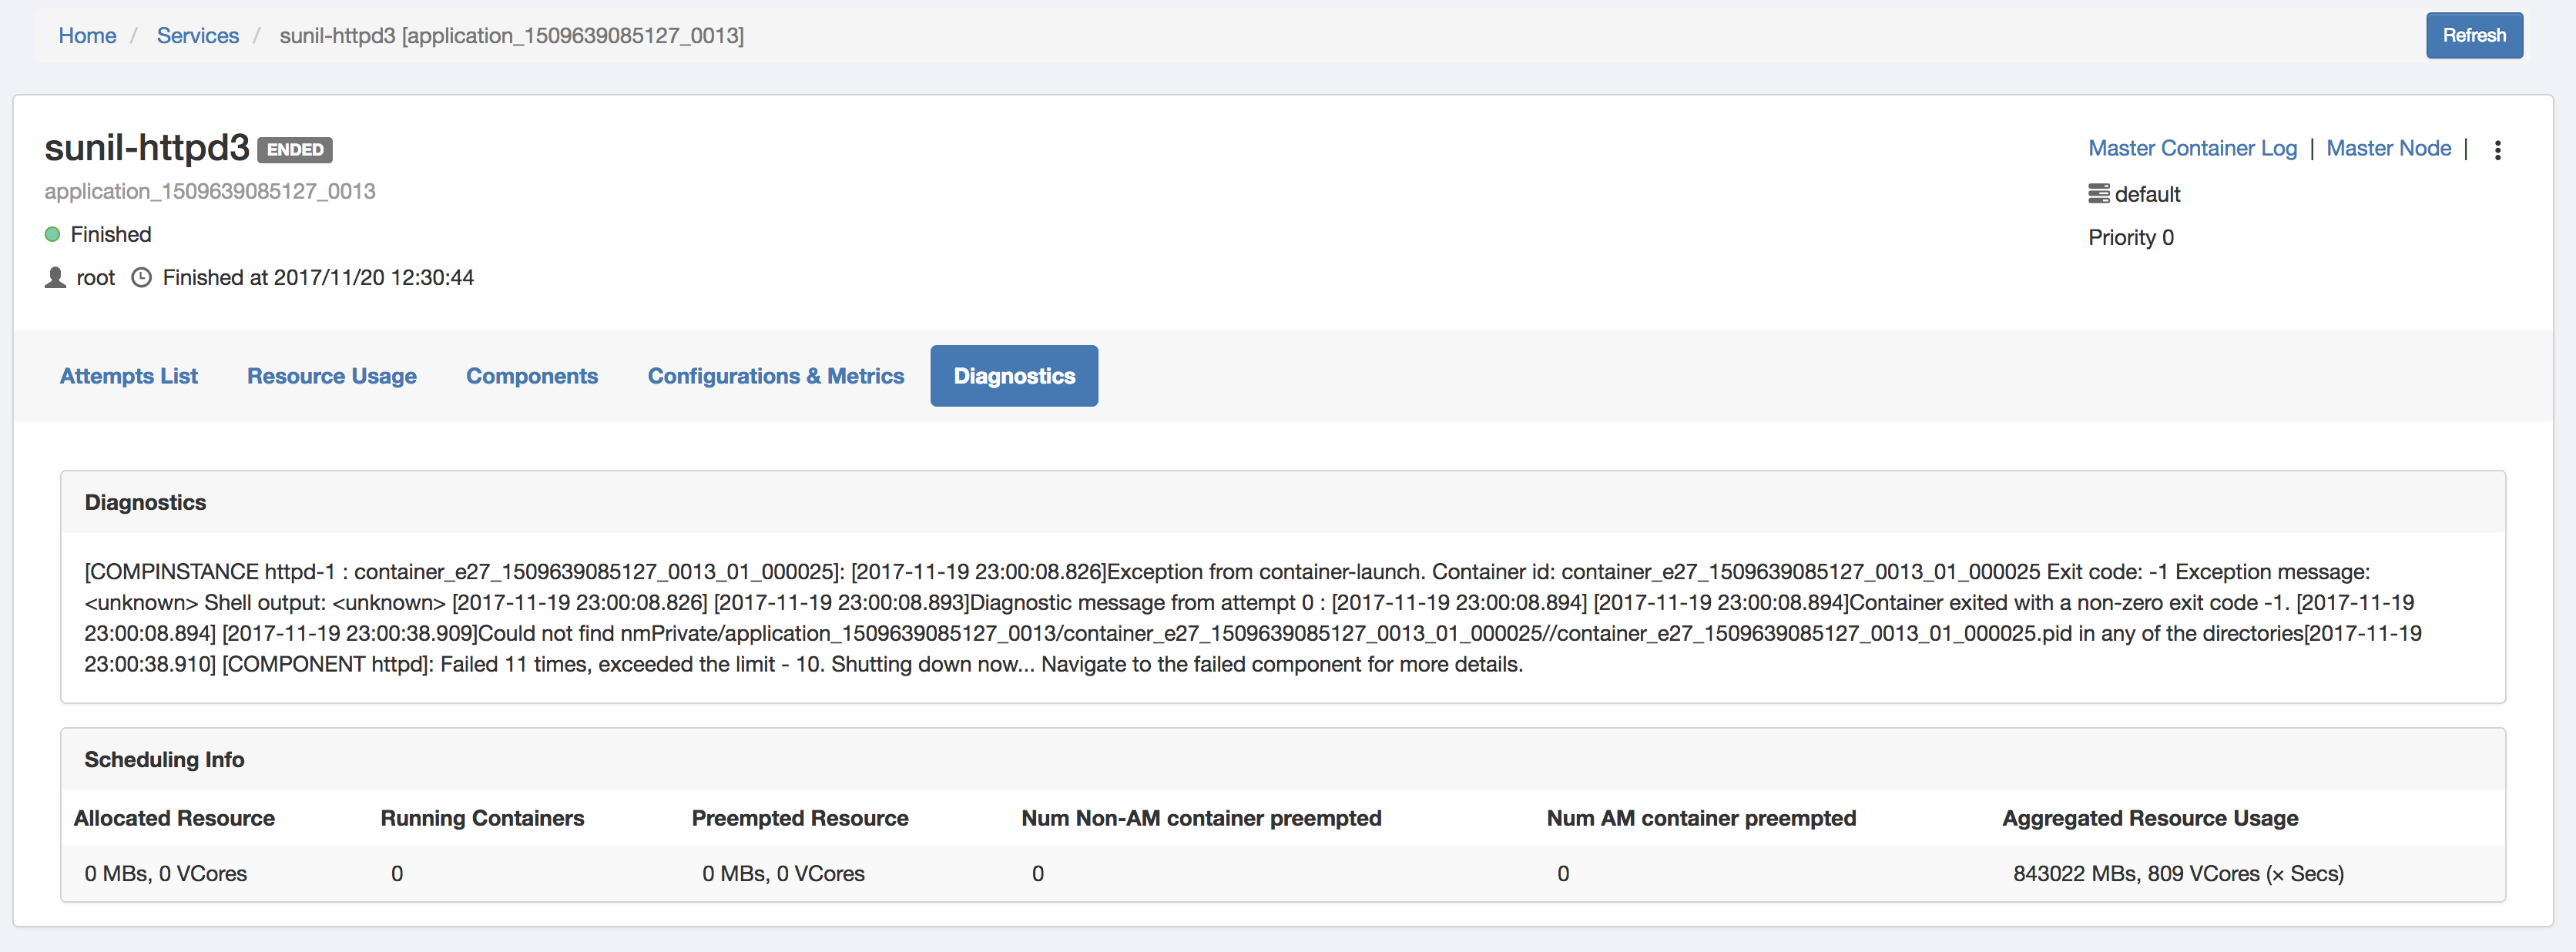Click the Aggregated Resource Usage column header
The height and width of the screenshot is (952, 2576).
(2149, 818)
